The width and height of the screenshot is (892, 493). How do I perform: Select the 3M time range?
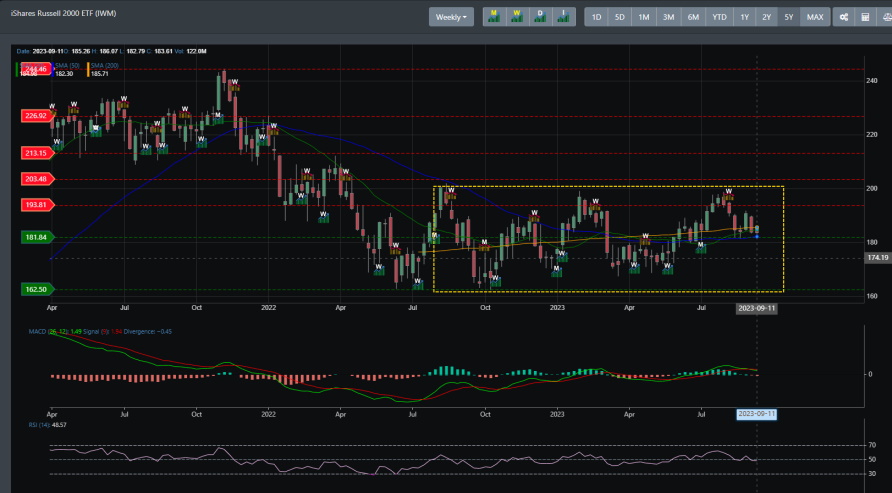click(668, 17)
